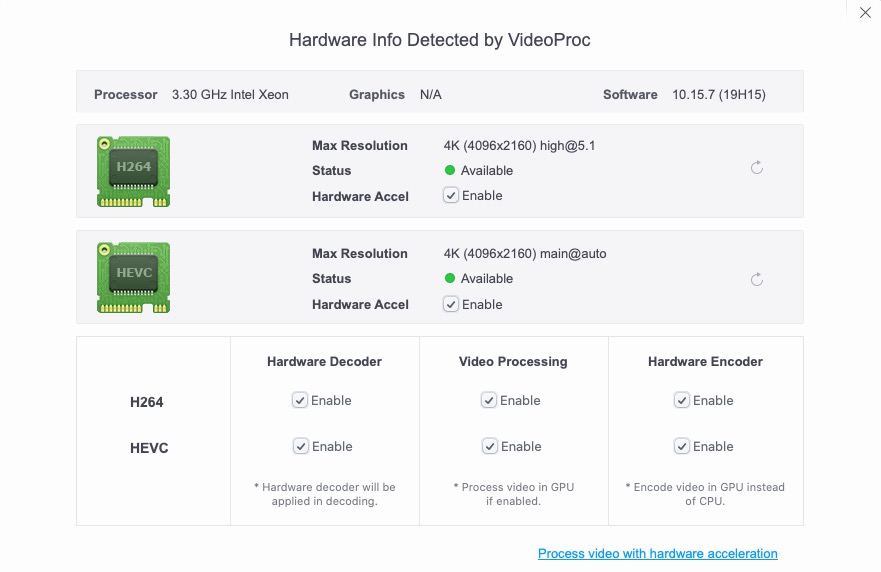The image size is (881, 572).
Task: Disable HEVC Hardware Decoder checkbox
Action: (299, 446)
